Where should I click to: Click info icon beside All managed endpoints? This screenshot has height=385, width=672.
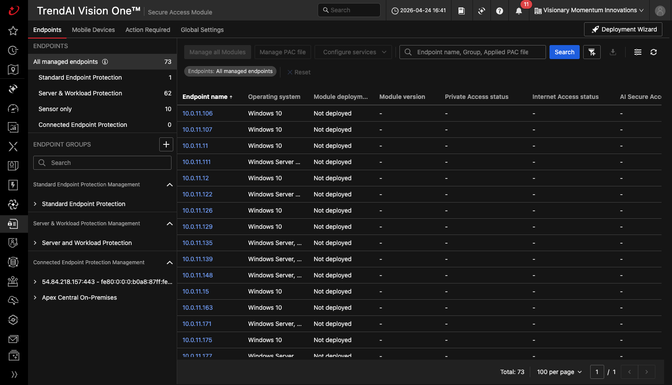tap(105, 62)
